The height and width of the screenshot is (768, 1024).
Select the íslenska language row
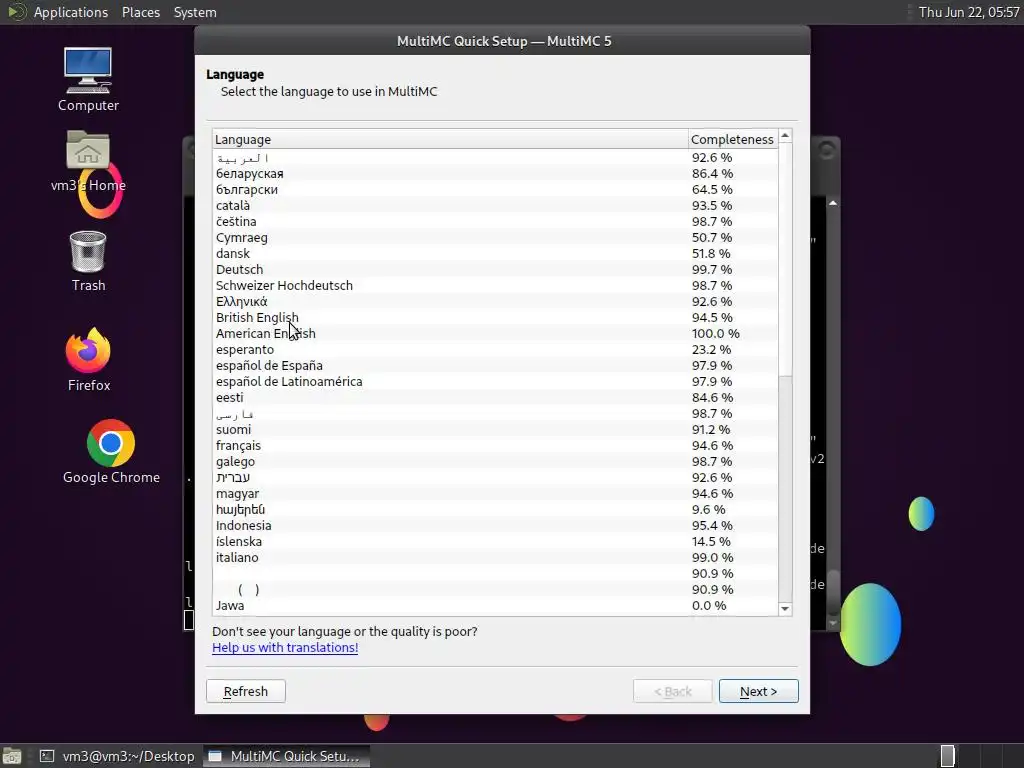coord(495,541)
